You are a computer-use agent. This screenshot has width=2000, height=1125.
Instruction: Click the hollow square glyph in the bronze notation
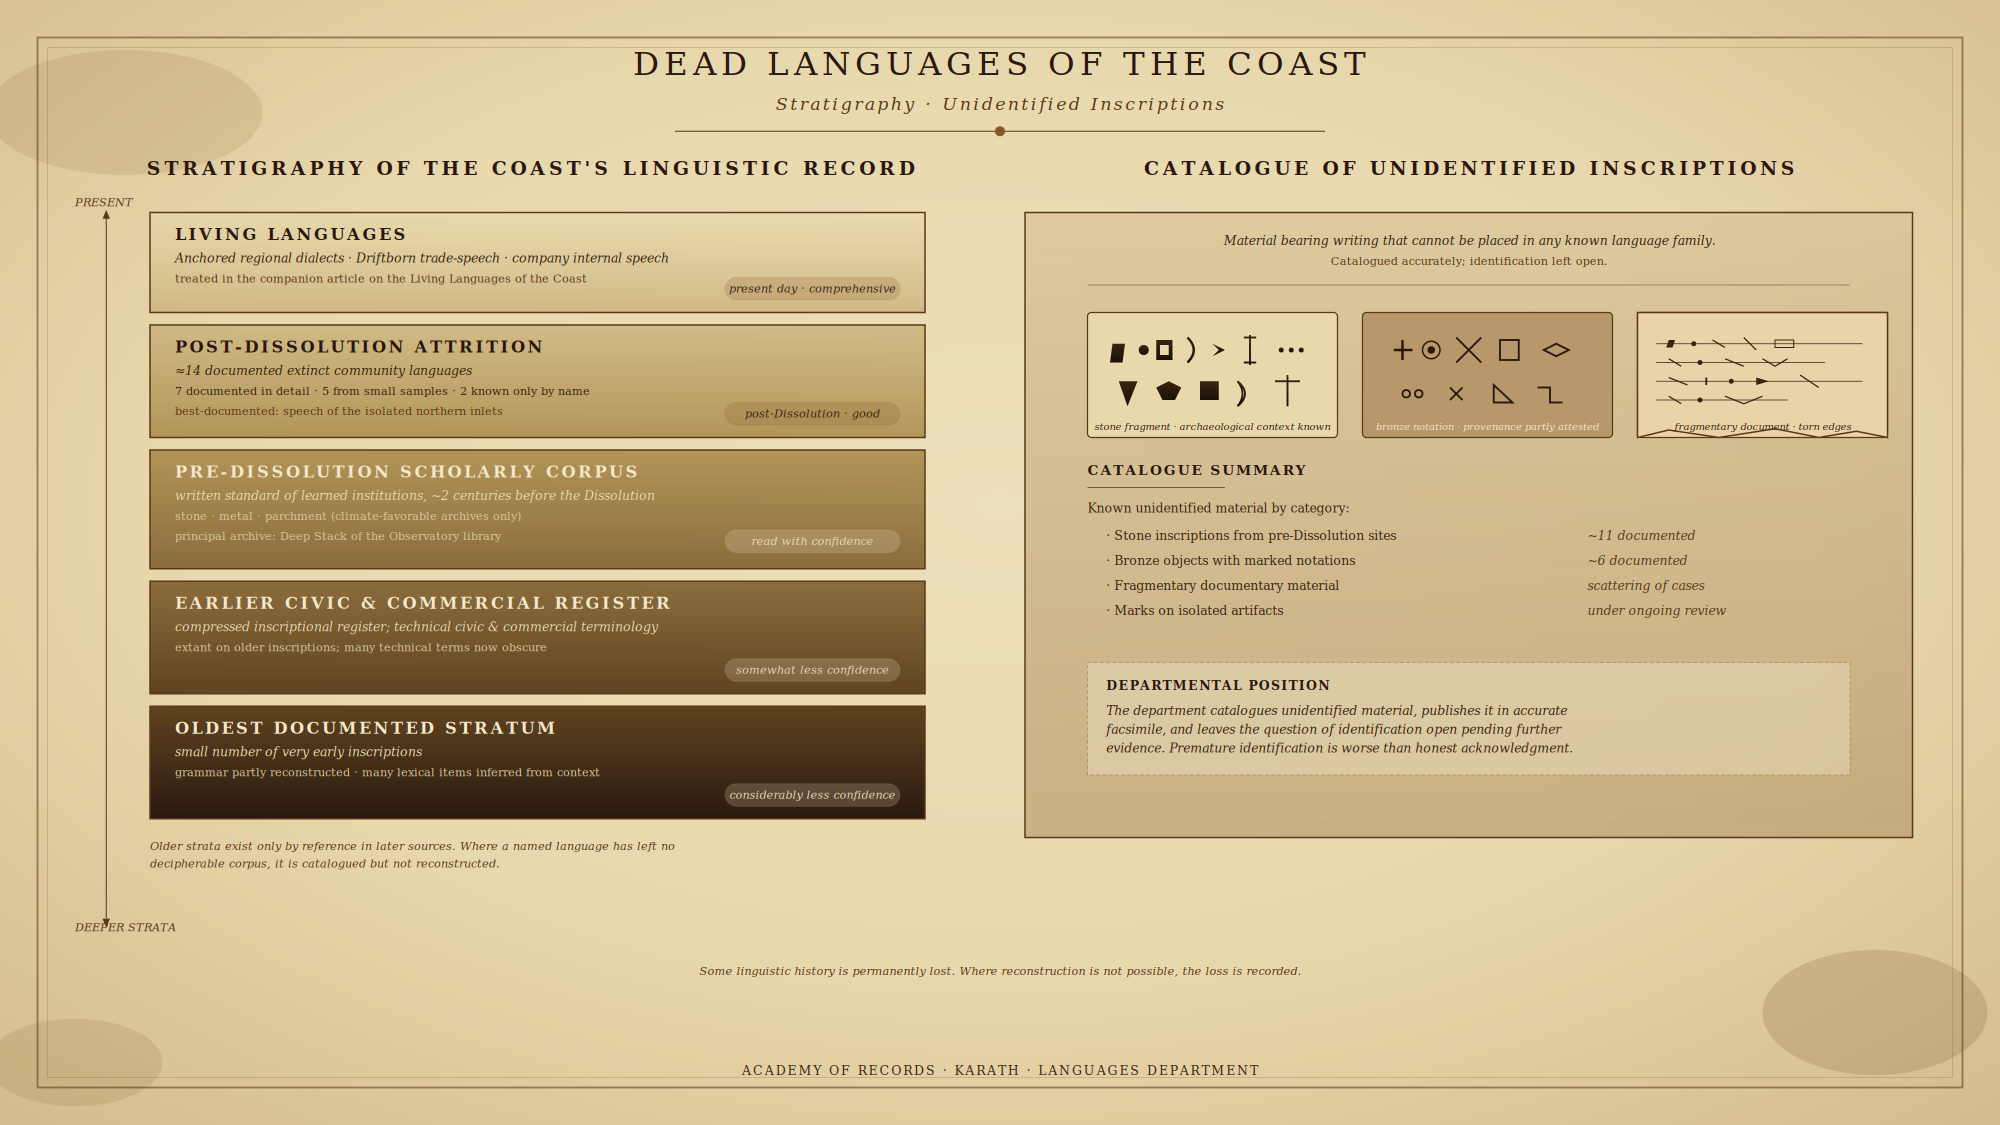[1509, 350]
